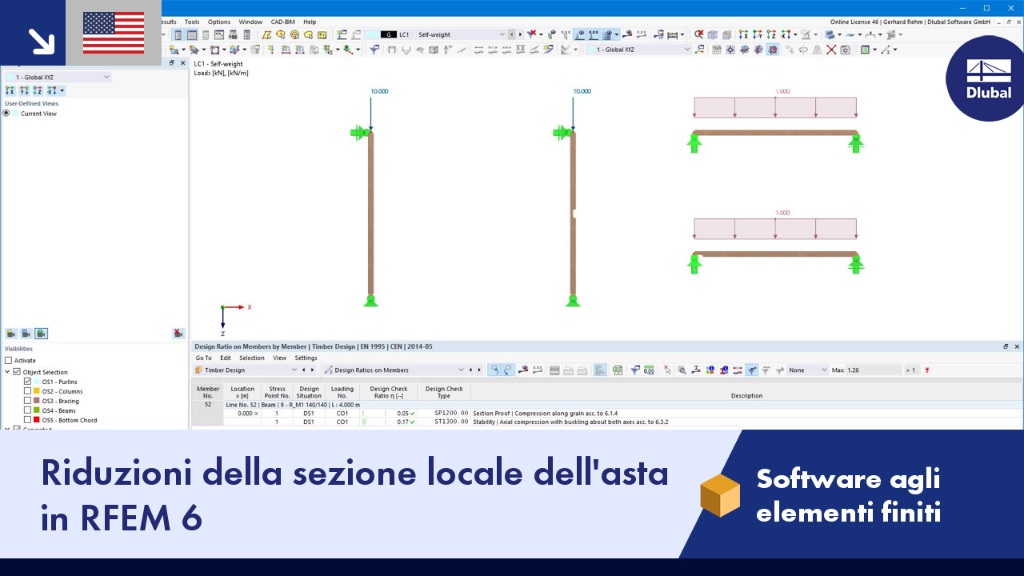Open the CAD-BIM menu
Viewport: 1024px width, 576px height.
(x=283, y=22)
